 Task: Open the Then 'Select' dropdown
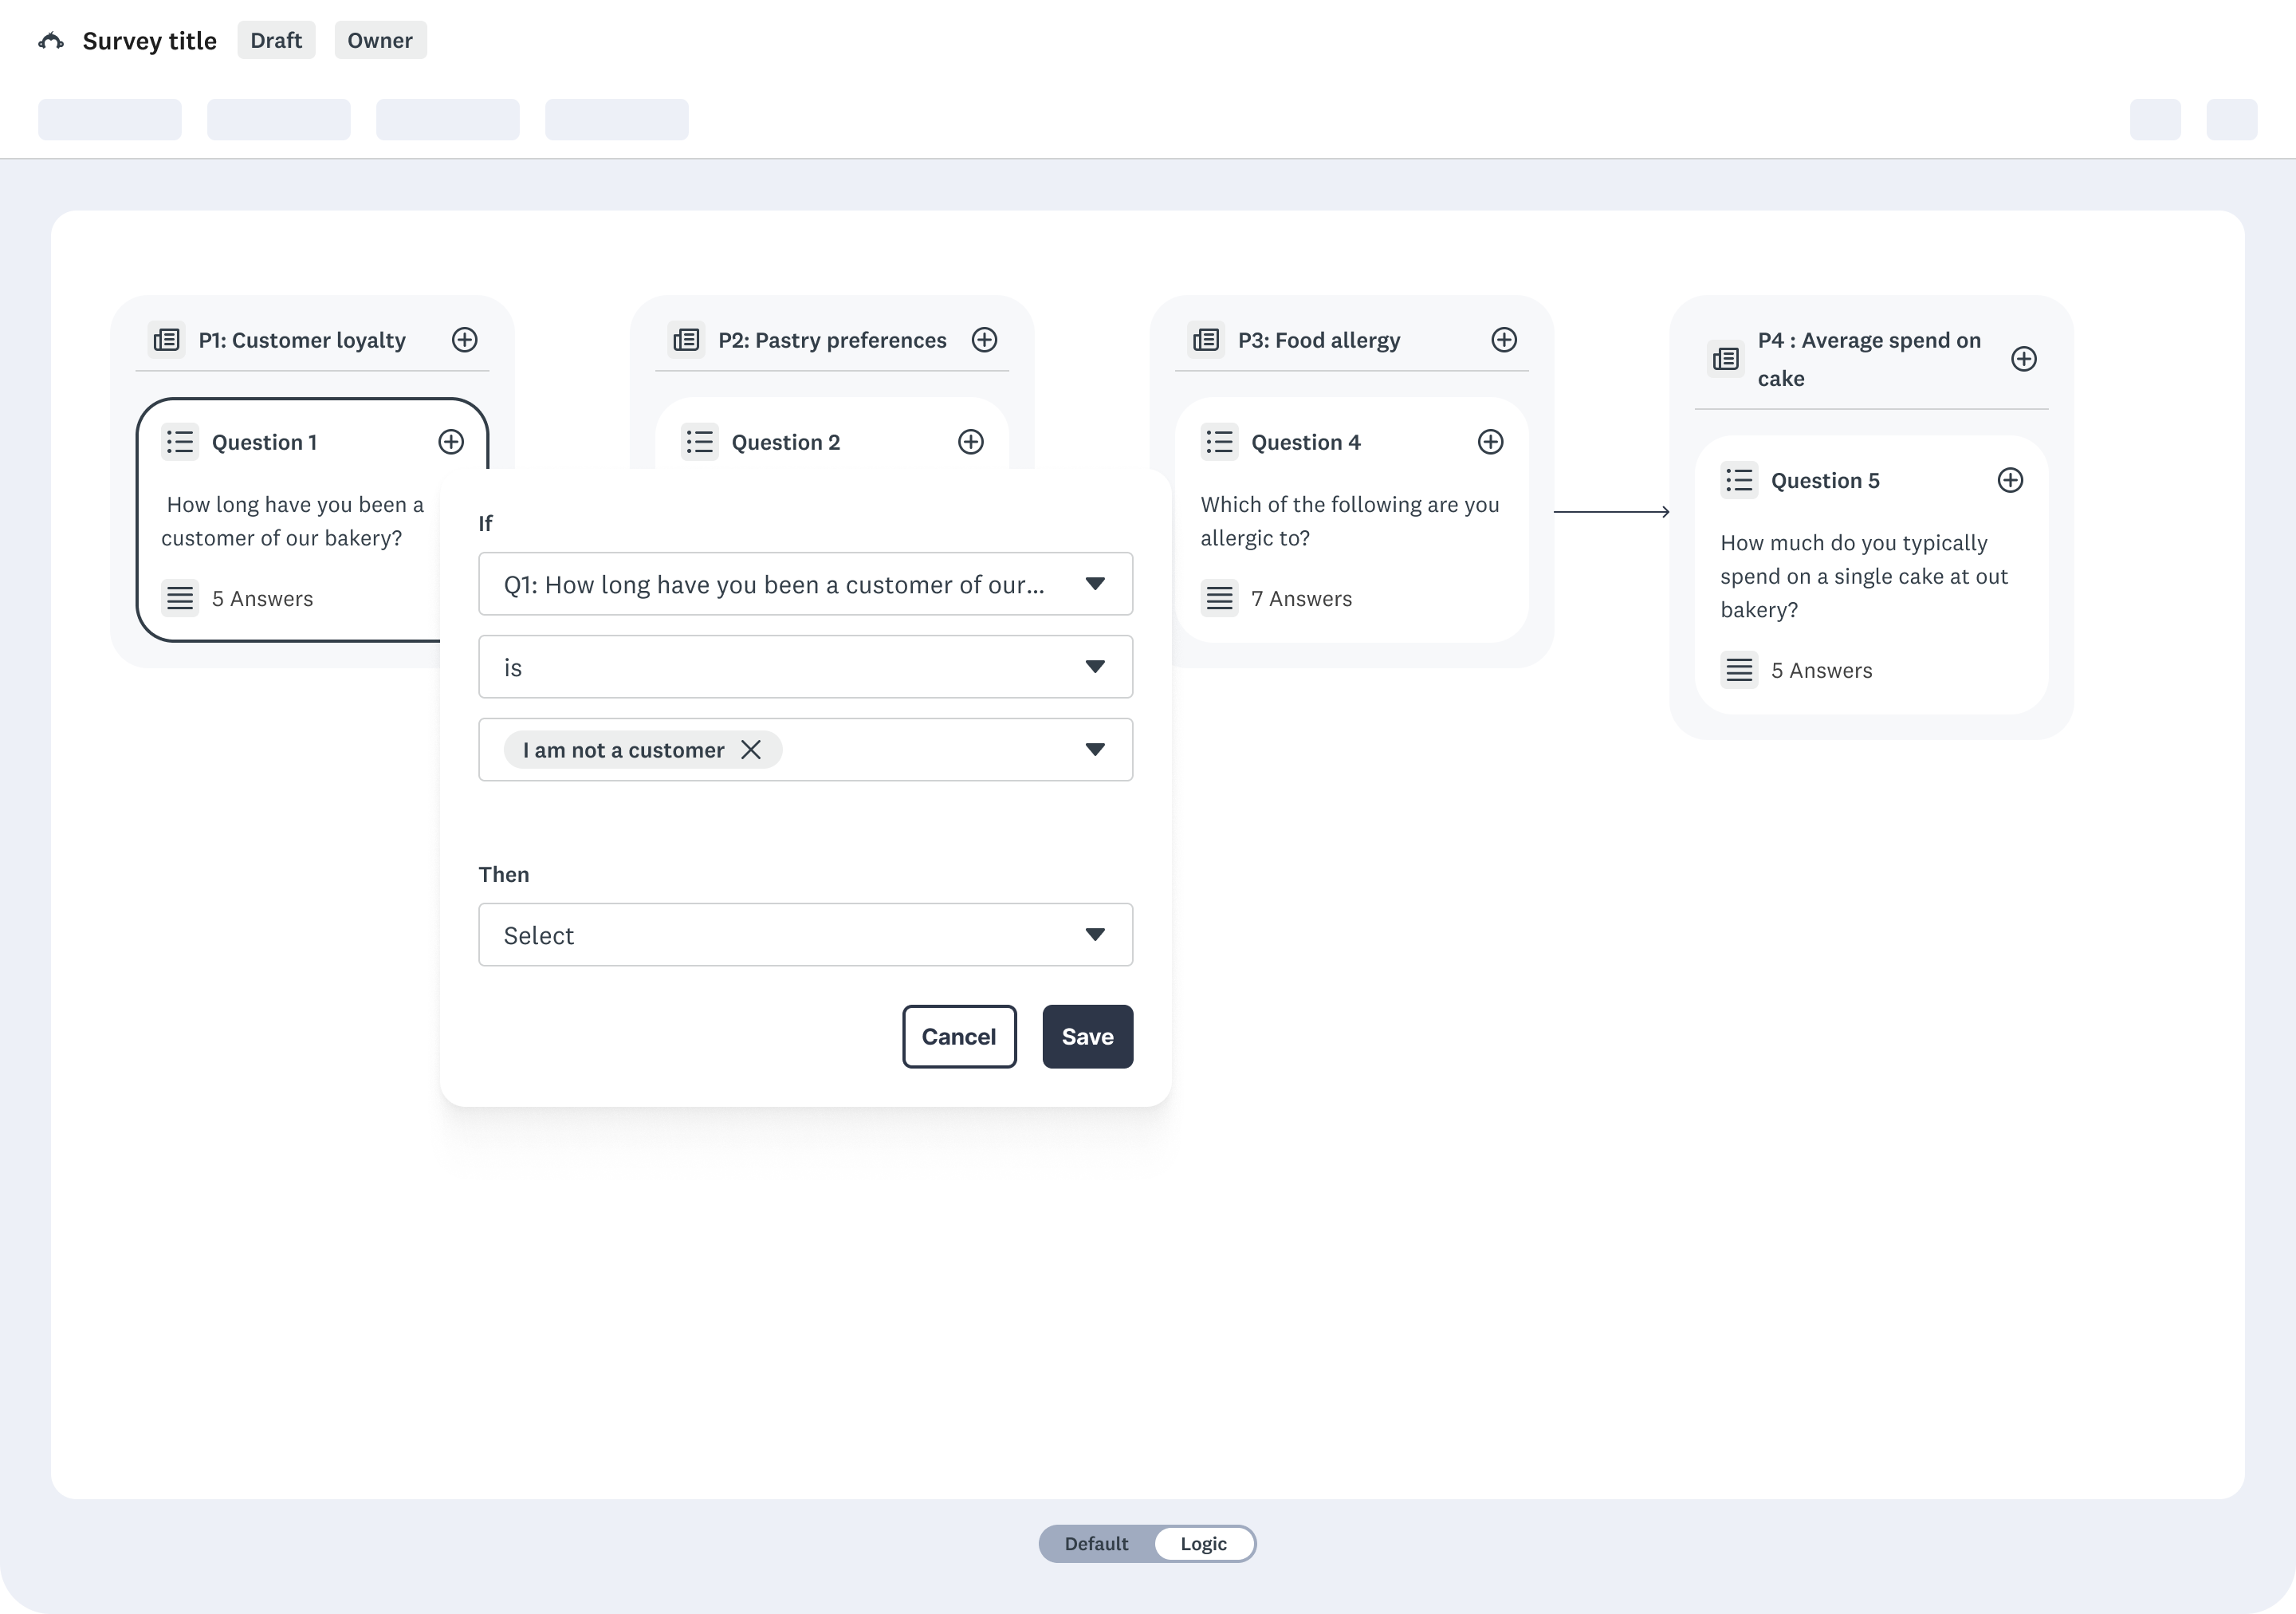(805, 935)
